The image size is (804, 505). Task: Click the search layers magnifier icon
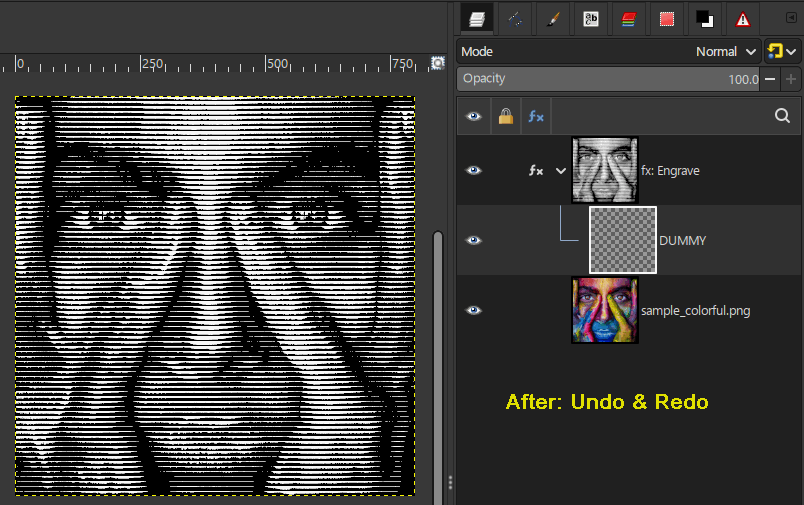tap(782, 116)
